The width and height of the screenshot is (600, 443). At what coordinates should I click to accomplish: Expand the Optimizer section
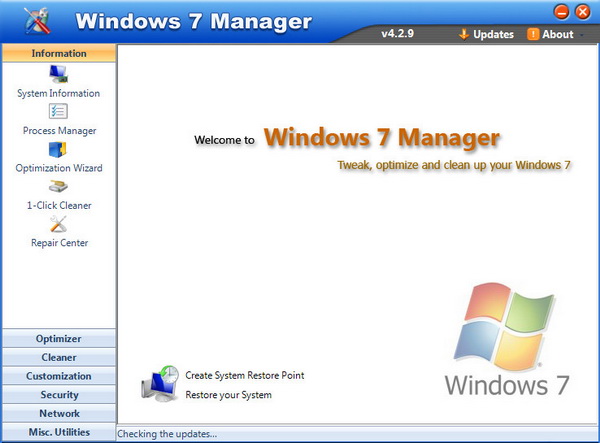[58, 339]
